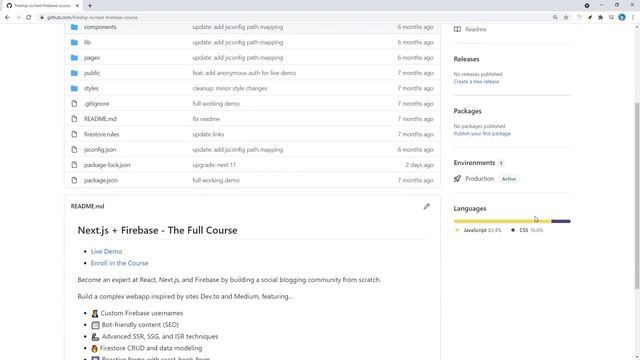Select the GitHub repository browser tab
The image size is (640, 360).
pyautogui.click(x=42, y=6)
